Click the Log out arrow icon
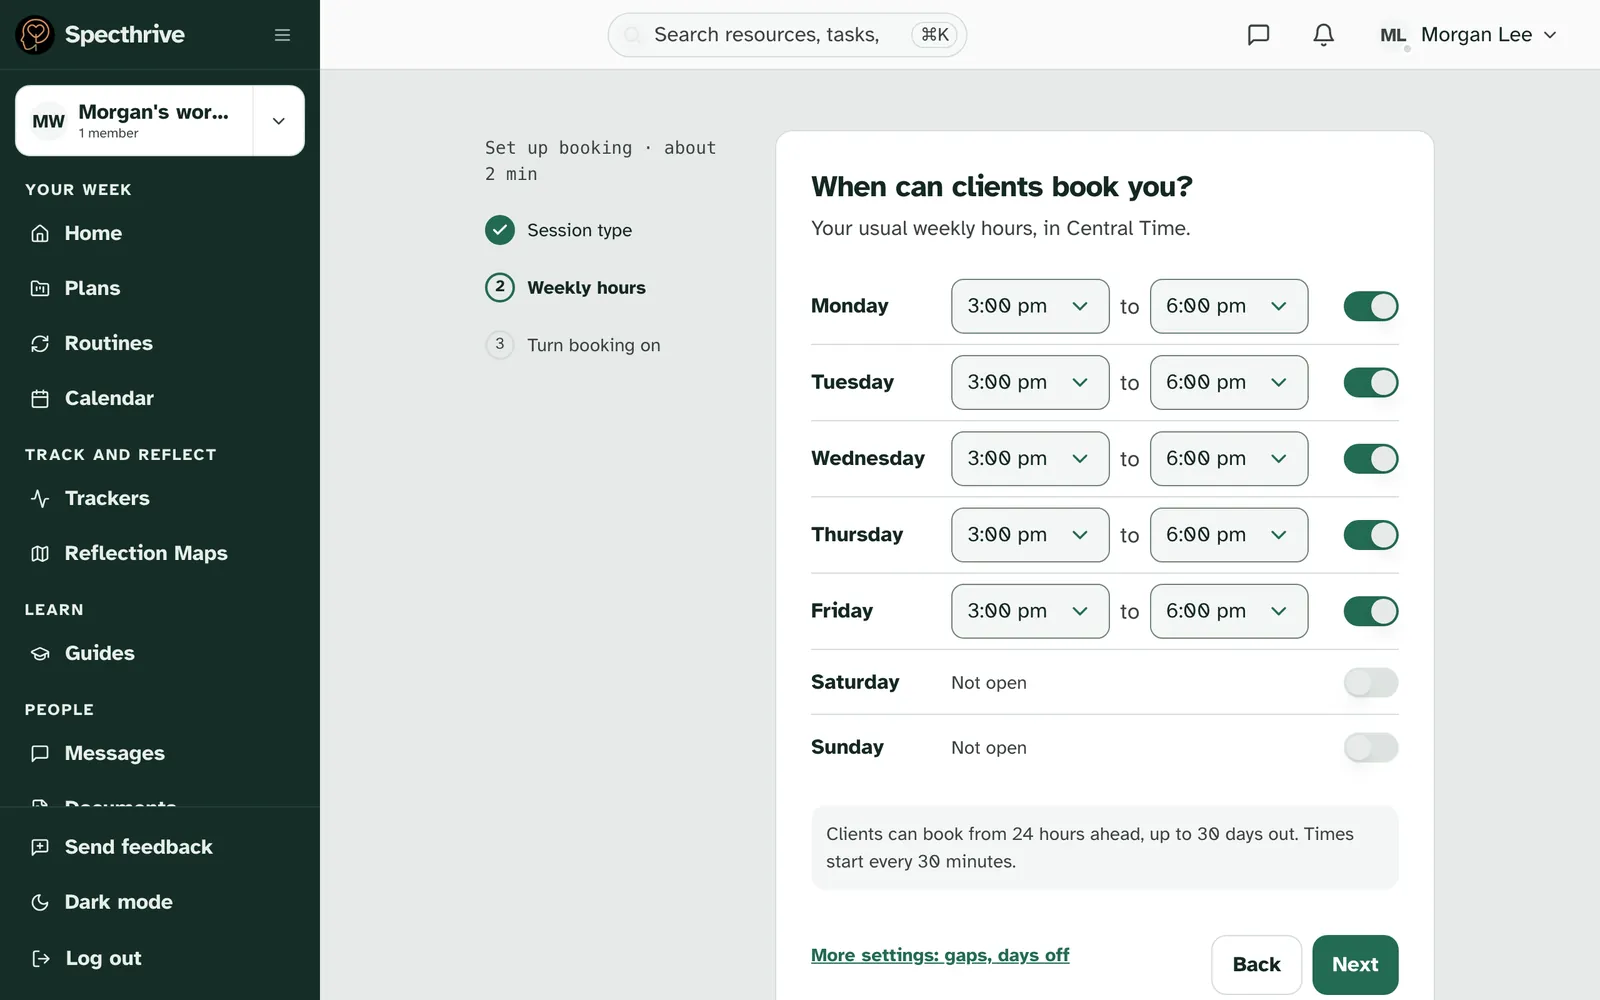The image size is (1600, 1000). tap(40, 958)
